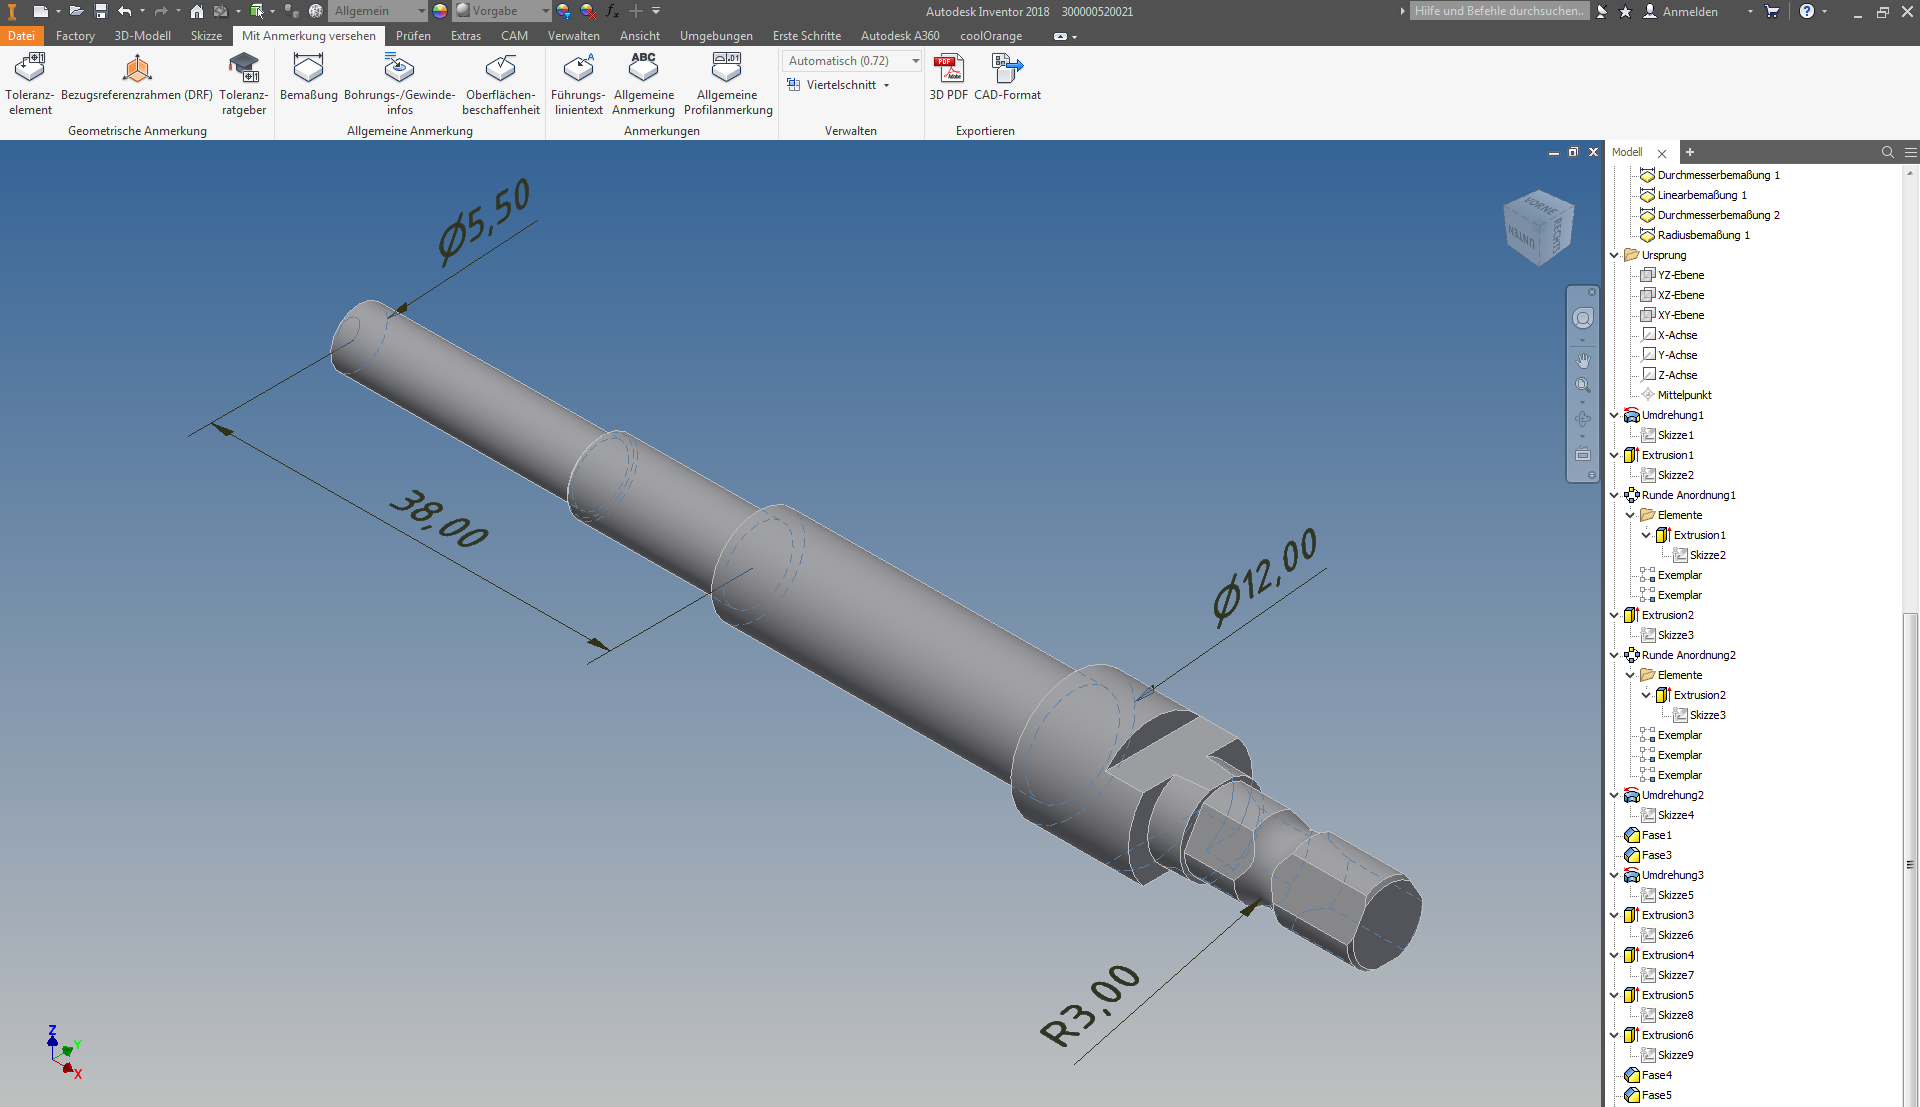Select Oberflächenbeschaffenheit tool
This screenshot has height=1107, width=1920.
pyautogui.click(x=500, y=68)
